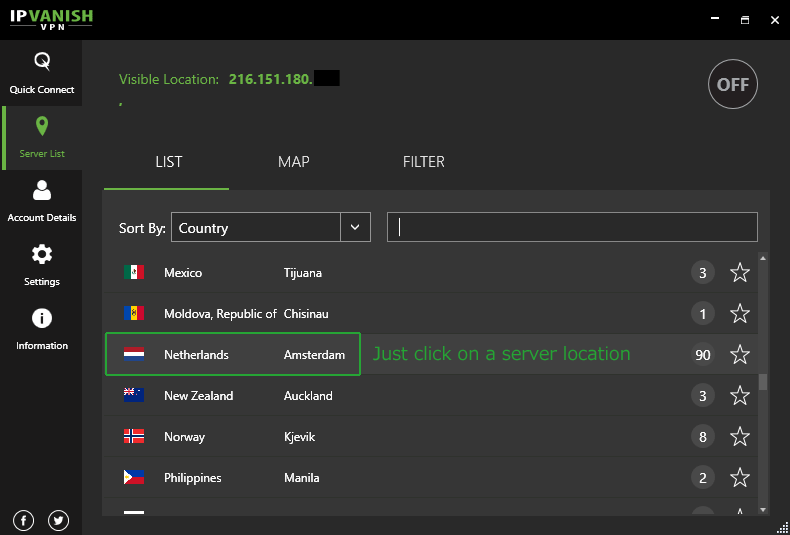Viewport: 790px width, 535px height.
Task: Click the Facebook icon
Action: click(24, 520)
